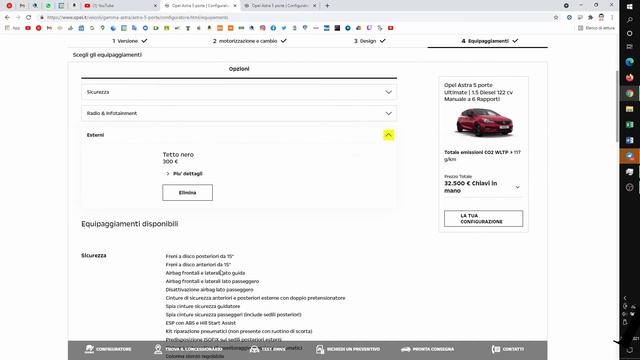Screen dimensions: 640x360
Task: Collapse the Esterni section chevron
Action: [x=389, y=135]
